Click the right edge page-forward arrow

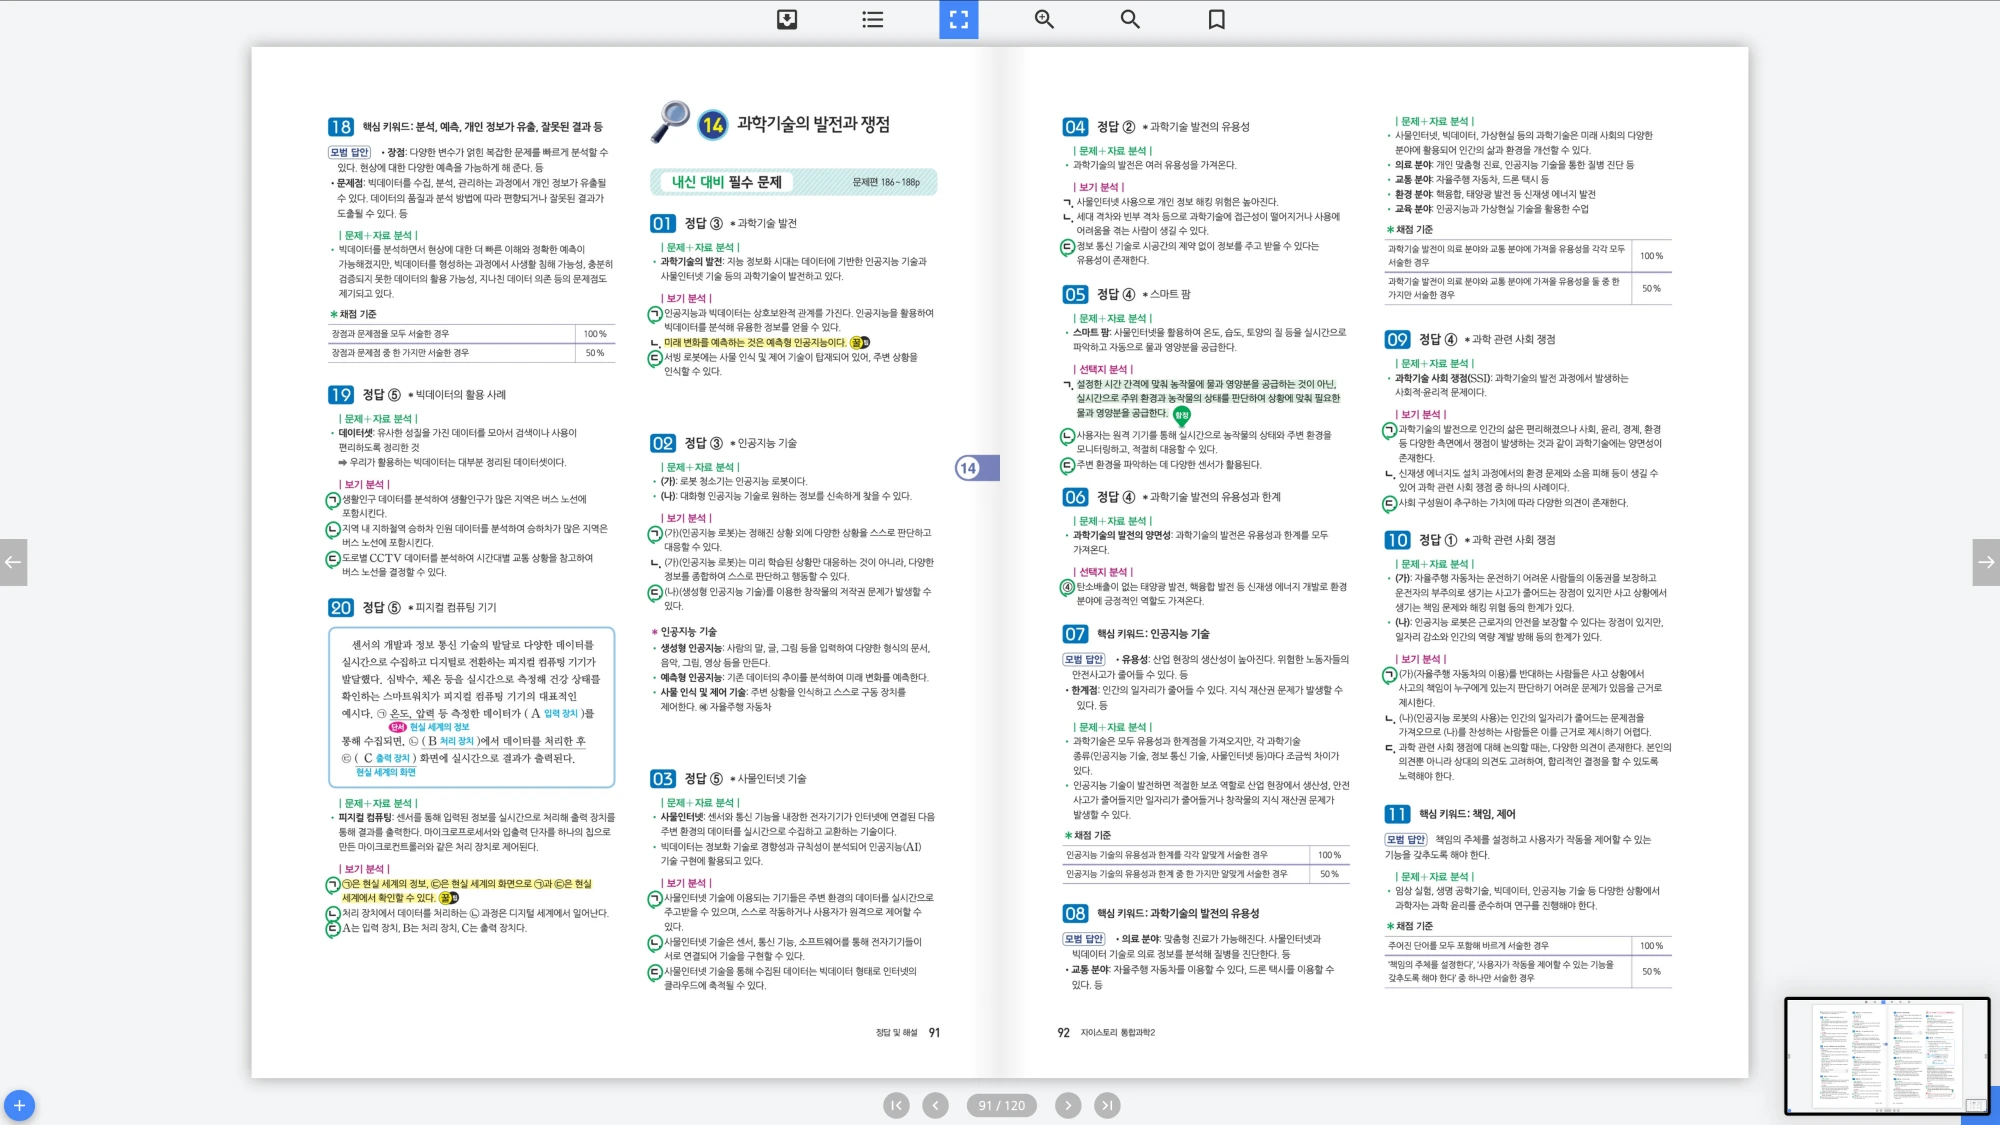click(x=1986, y=562)
